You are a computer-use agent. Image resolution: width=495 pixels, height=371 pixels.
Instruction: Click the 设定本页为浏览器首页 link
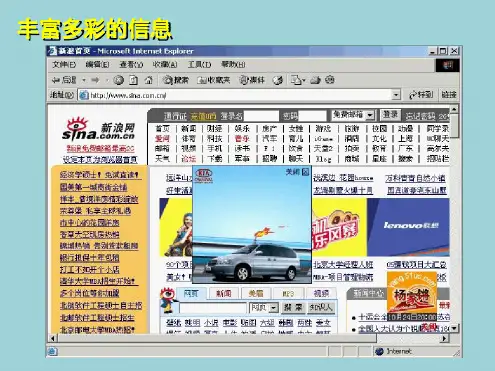100,160
